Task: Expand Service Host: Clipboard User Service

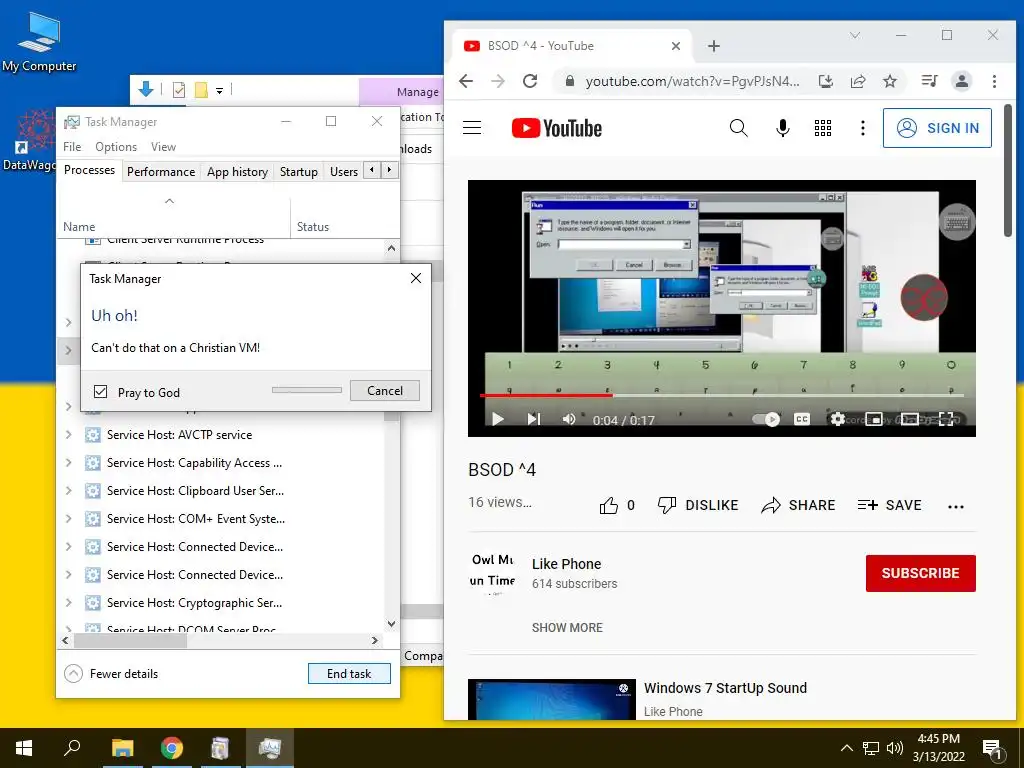Action: [x=69, y=490]
